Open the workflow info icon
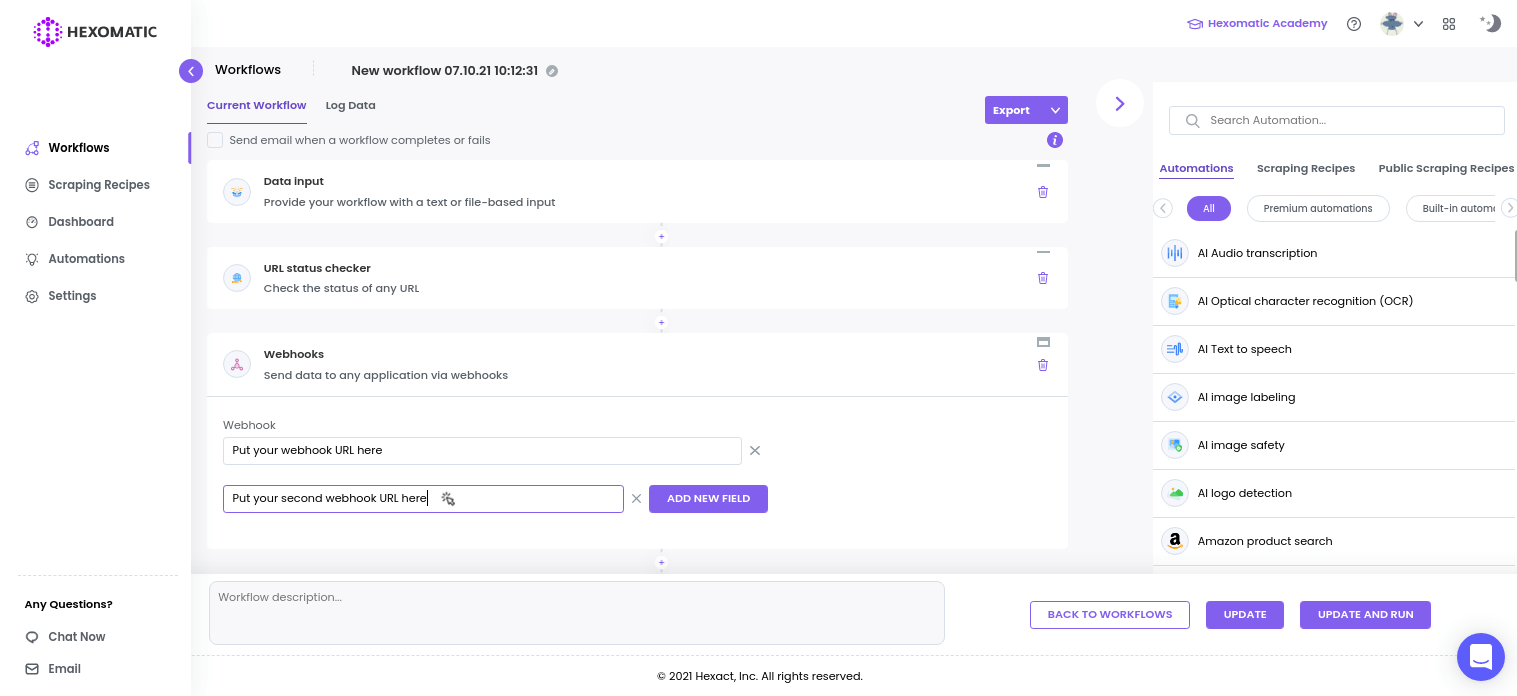The height and width of the screenshot is (696, 1517). (x=1055, y=140)
